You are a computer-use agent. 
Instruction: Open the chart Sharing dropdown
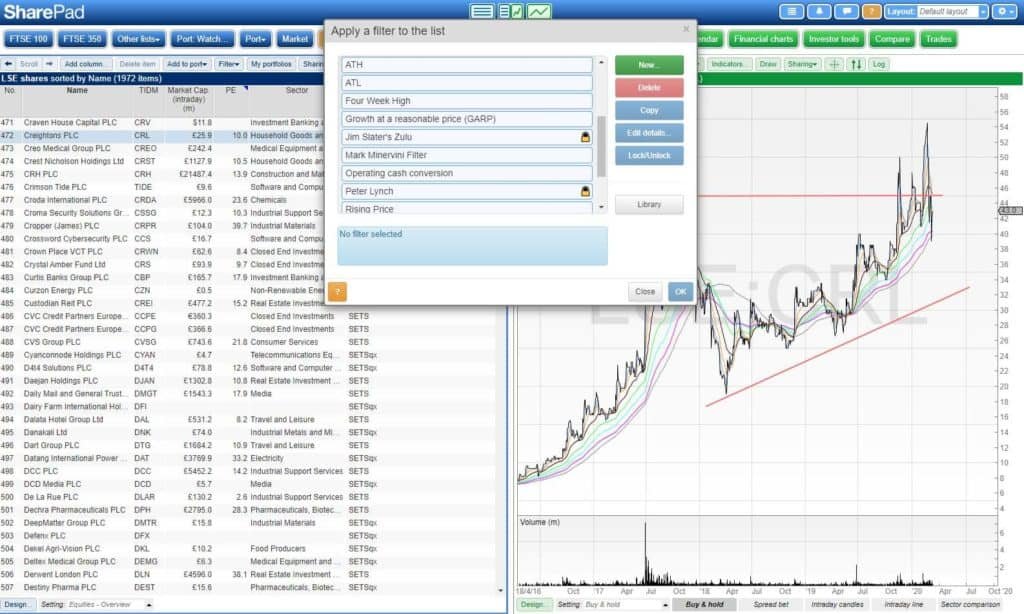tap(802, 64)
